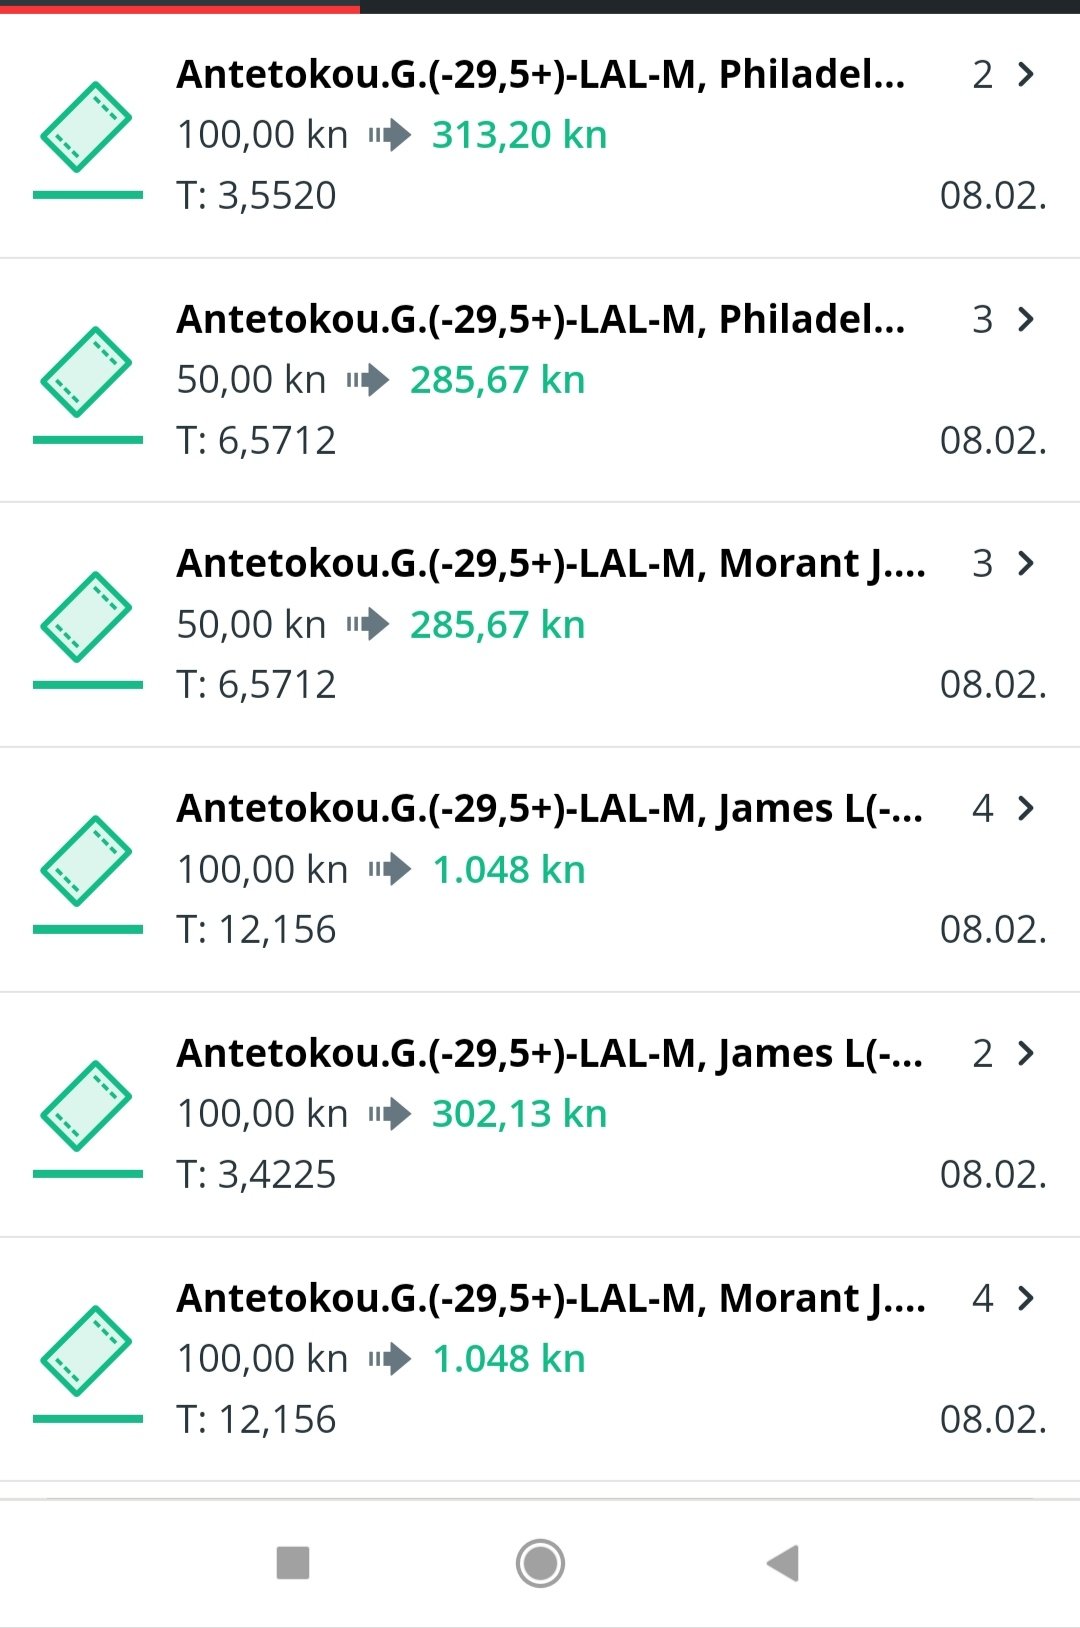The image size is (1080, 1628).
Task: Expand chevron of the Philadel... 285,67 kn ticket
Action: point(1026,319)
